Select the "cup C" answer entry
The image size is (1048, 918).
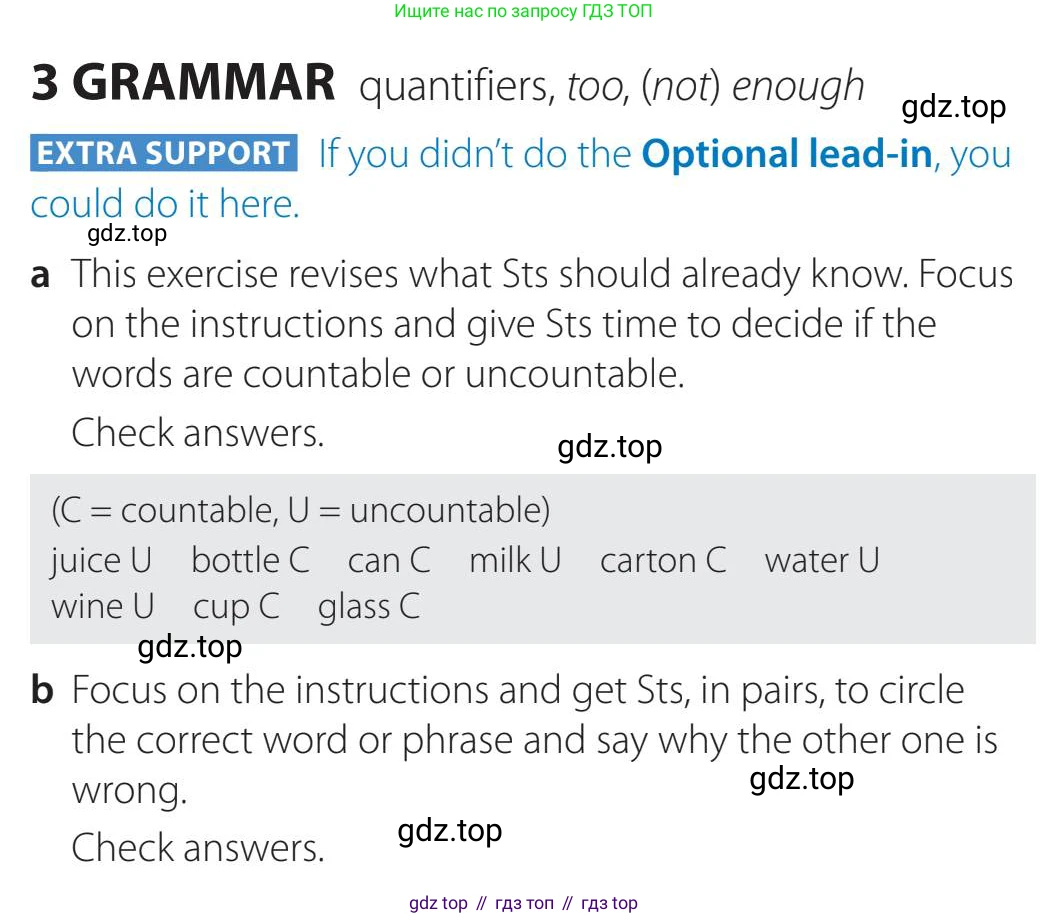click(236, 606)
